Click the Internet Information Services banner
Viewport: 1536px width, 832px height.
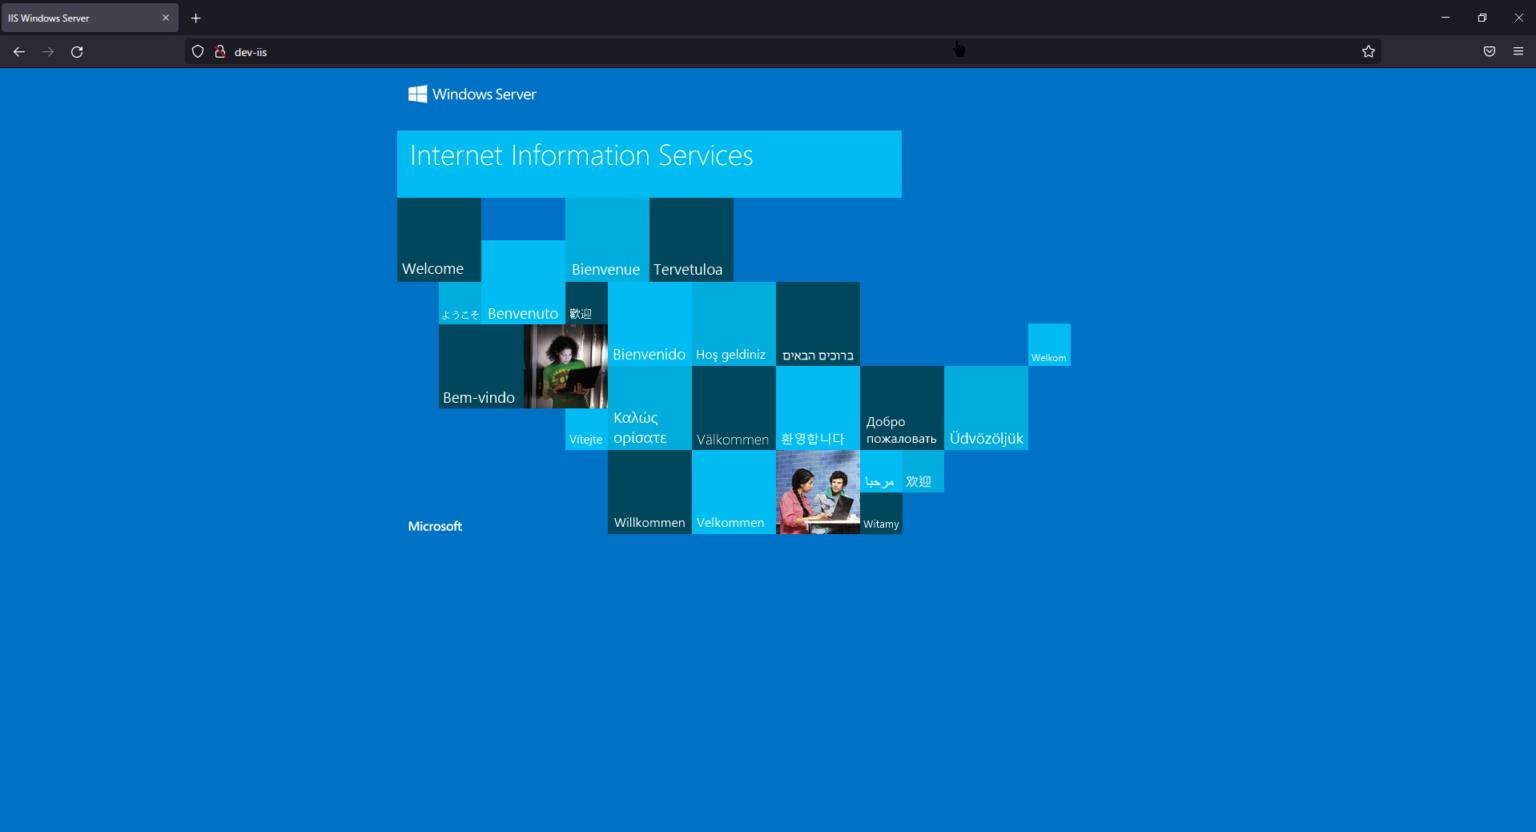click(649, 163)
